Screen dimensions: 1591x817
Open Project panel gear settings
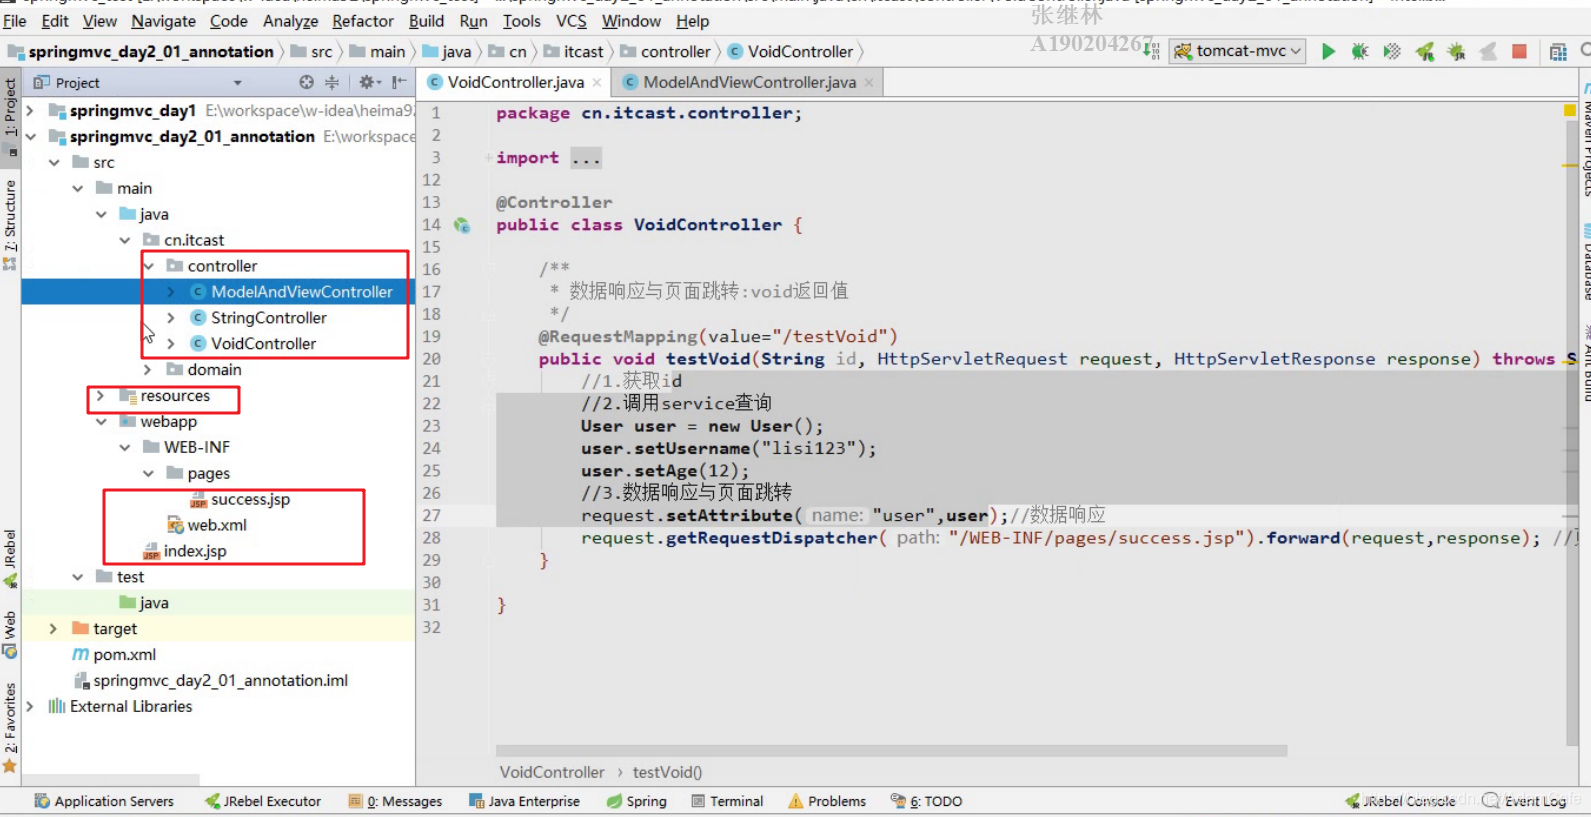click(x=368, y=82)
